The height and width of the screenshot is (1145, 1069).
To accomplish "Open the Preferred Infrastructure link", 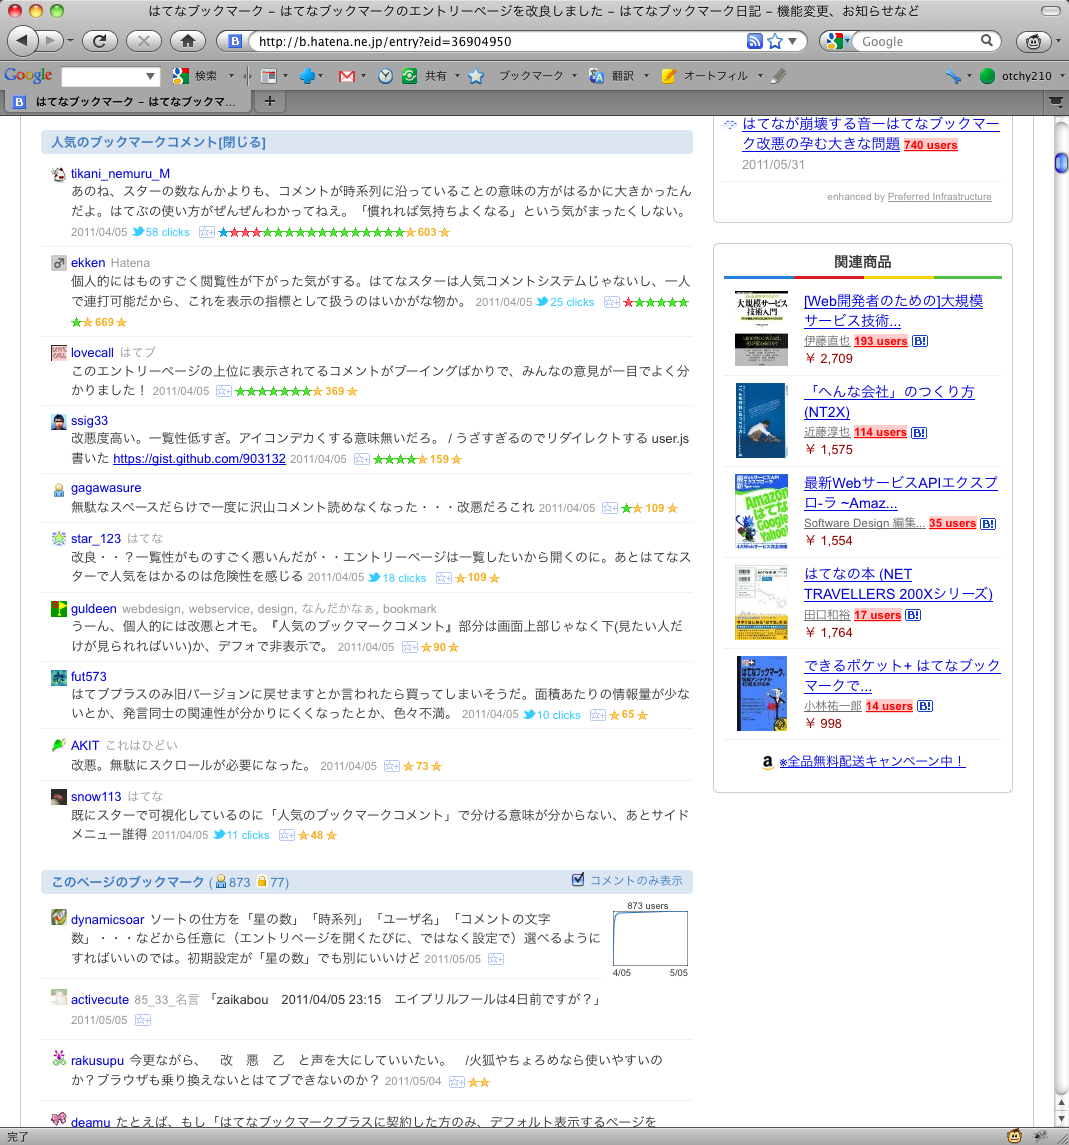I will coord(939,196).
